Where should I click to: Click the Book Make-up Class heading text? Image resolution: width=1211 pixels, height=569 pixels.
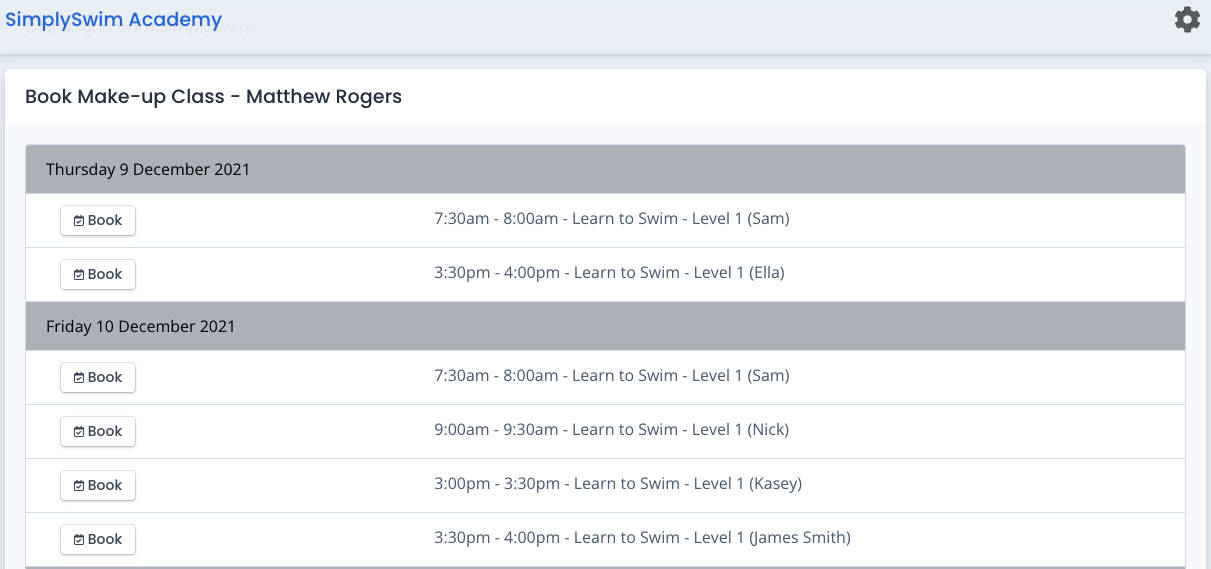pyautogui.click(x=124, y=97)
